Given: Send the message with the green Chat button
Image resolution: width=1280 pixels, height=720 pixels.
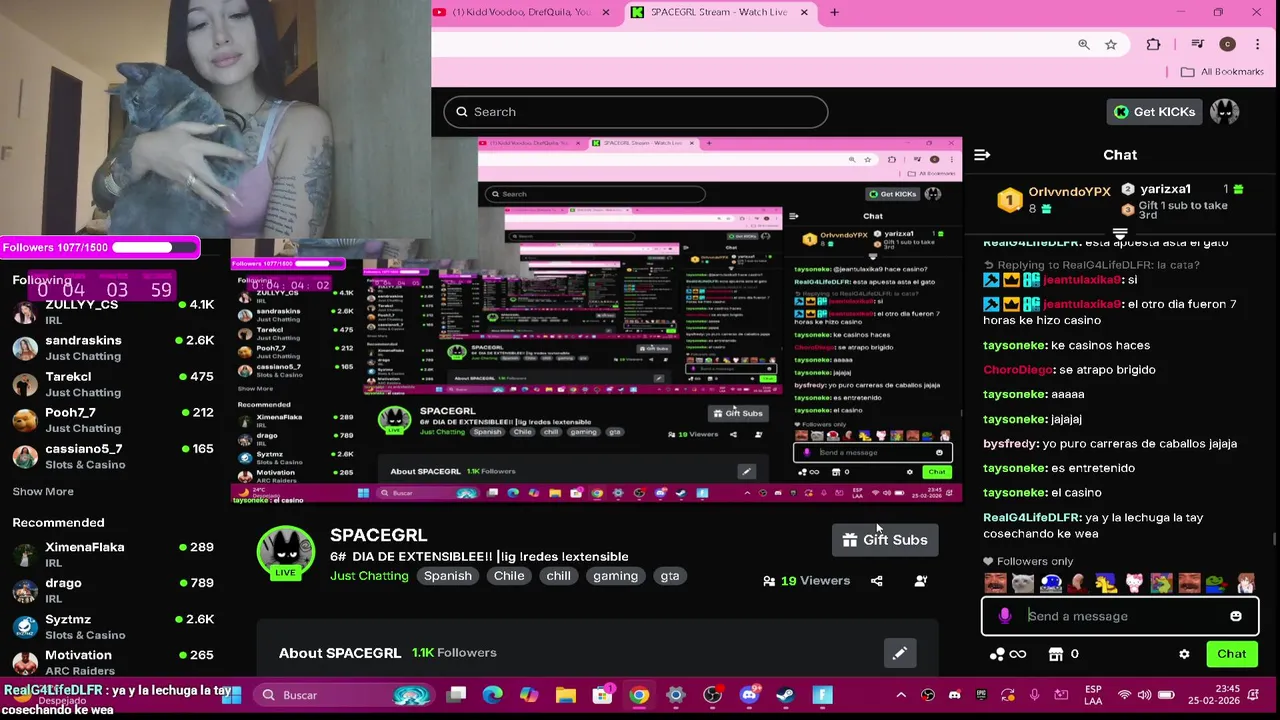Looking at the screenshot, I should (1231, 654).
